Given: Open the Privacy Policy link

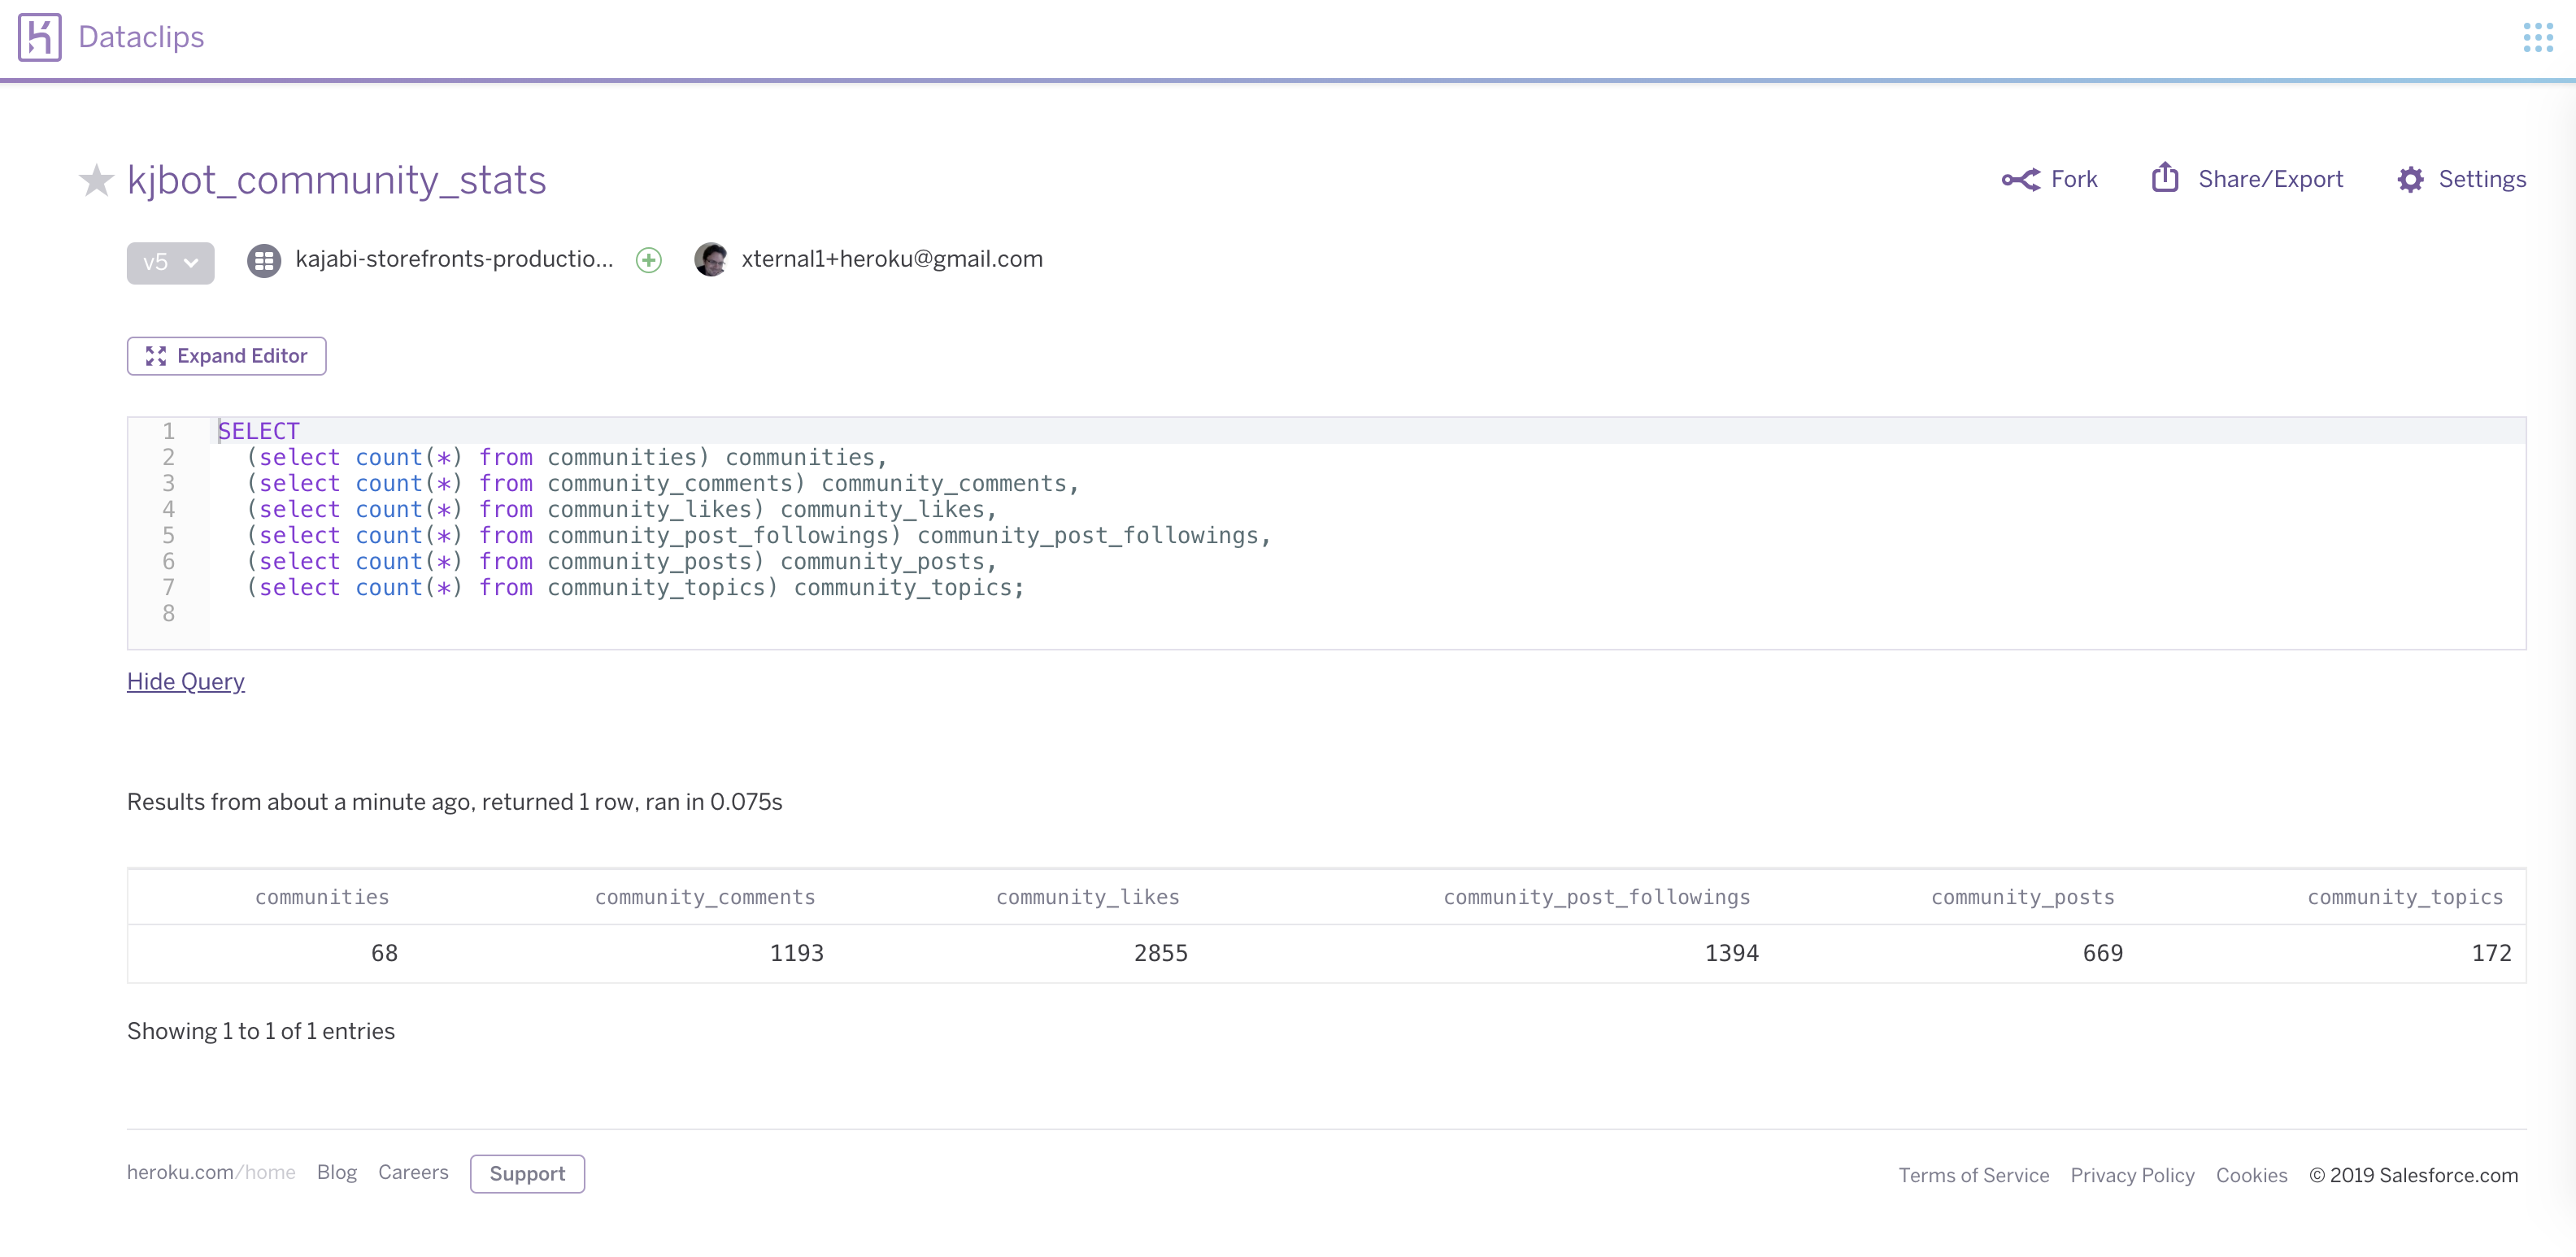Looking at the screenshot, I should pyautogui.click(x=2133, y=1175).
